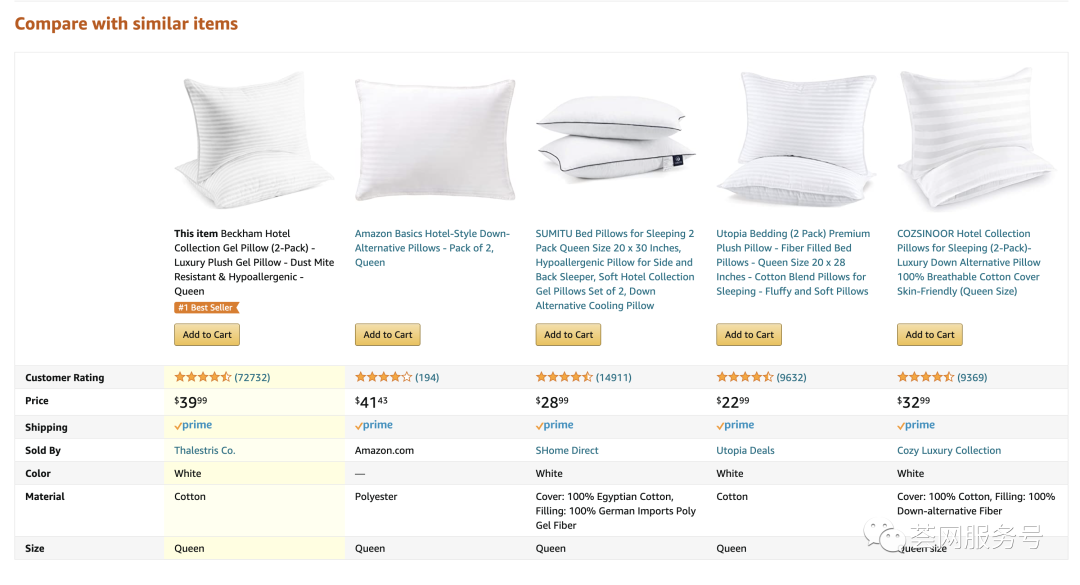The width and height of the screenshot is (1080, 585).
Task: Visit the Cozy Luxury Collection seller link
Action: [x=949, y=451]
